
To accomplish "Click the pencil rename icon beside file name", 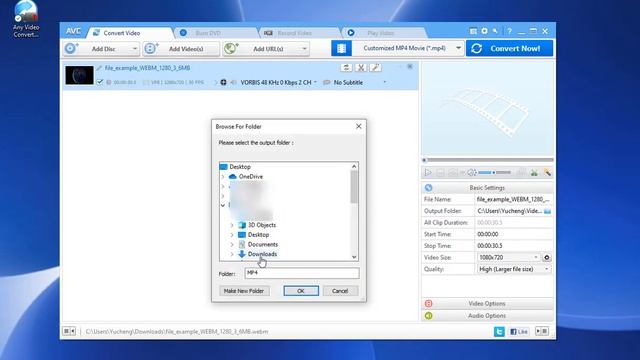I will coord(99,68).
